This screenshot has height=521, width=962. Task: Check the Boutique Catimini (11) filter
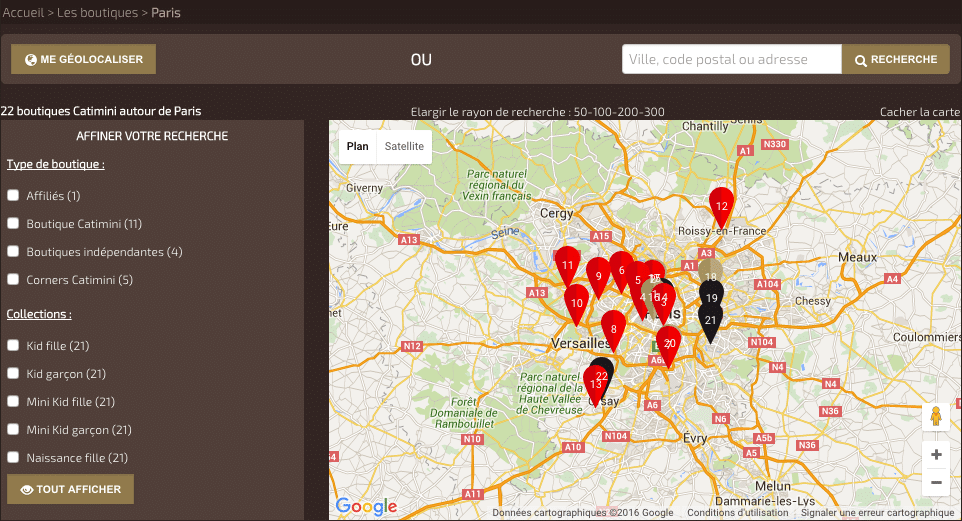pos(13,223)
